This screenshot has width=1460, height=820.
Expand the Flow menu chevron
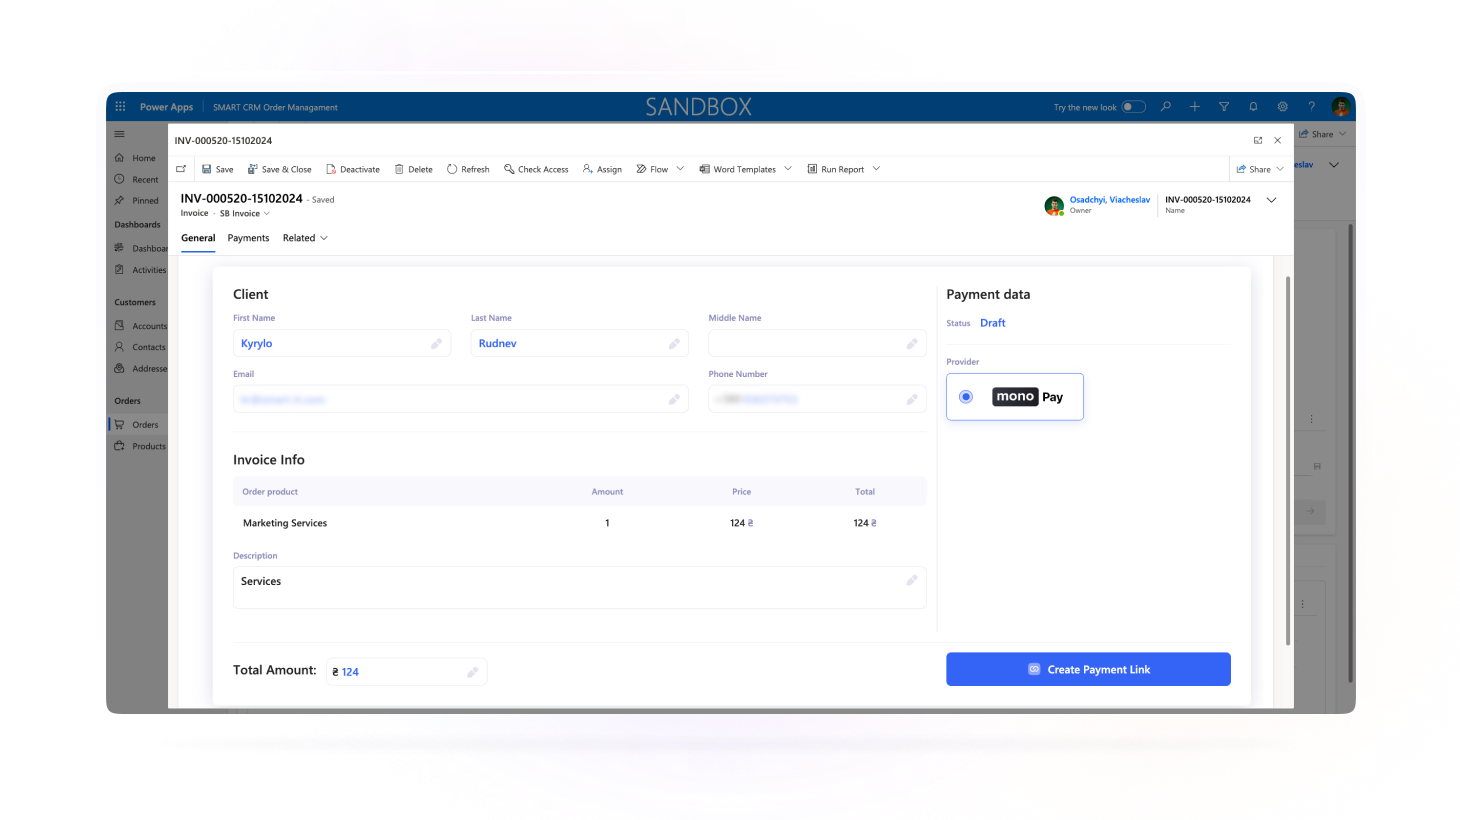[x=680, y=169]
